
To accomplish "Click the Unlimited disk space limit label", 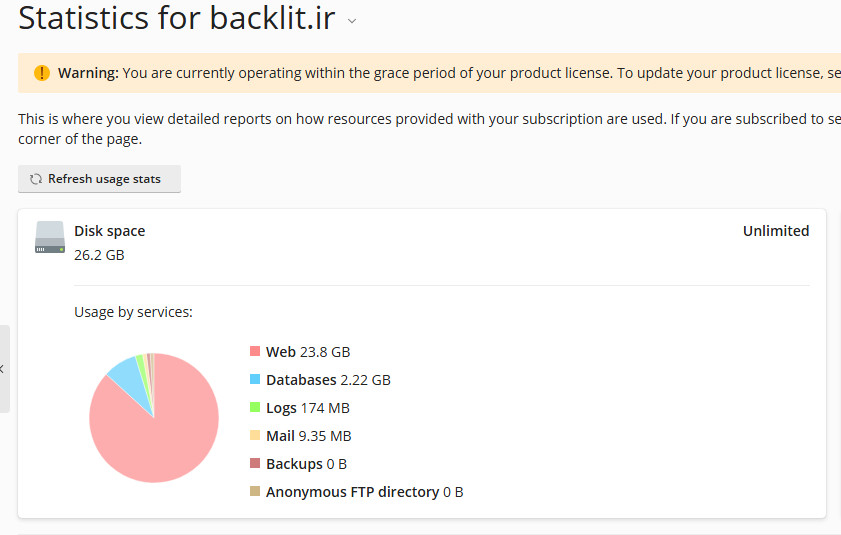I will coord(775,231).
